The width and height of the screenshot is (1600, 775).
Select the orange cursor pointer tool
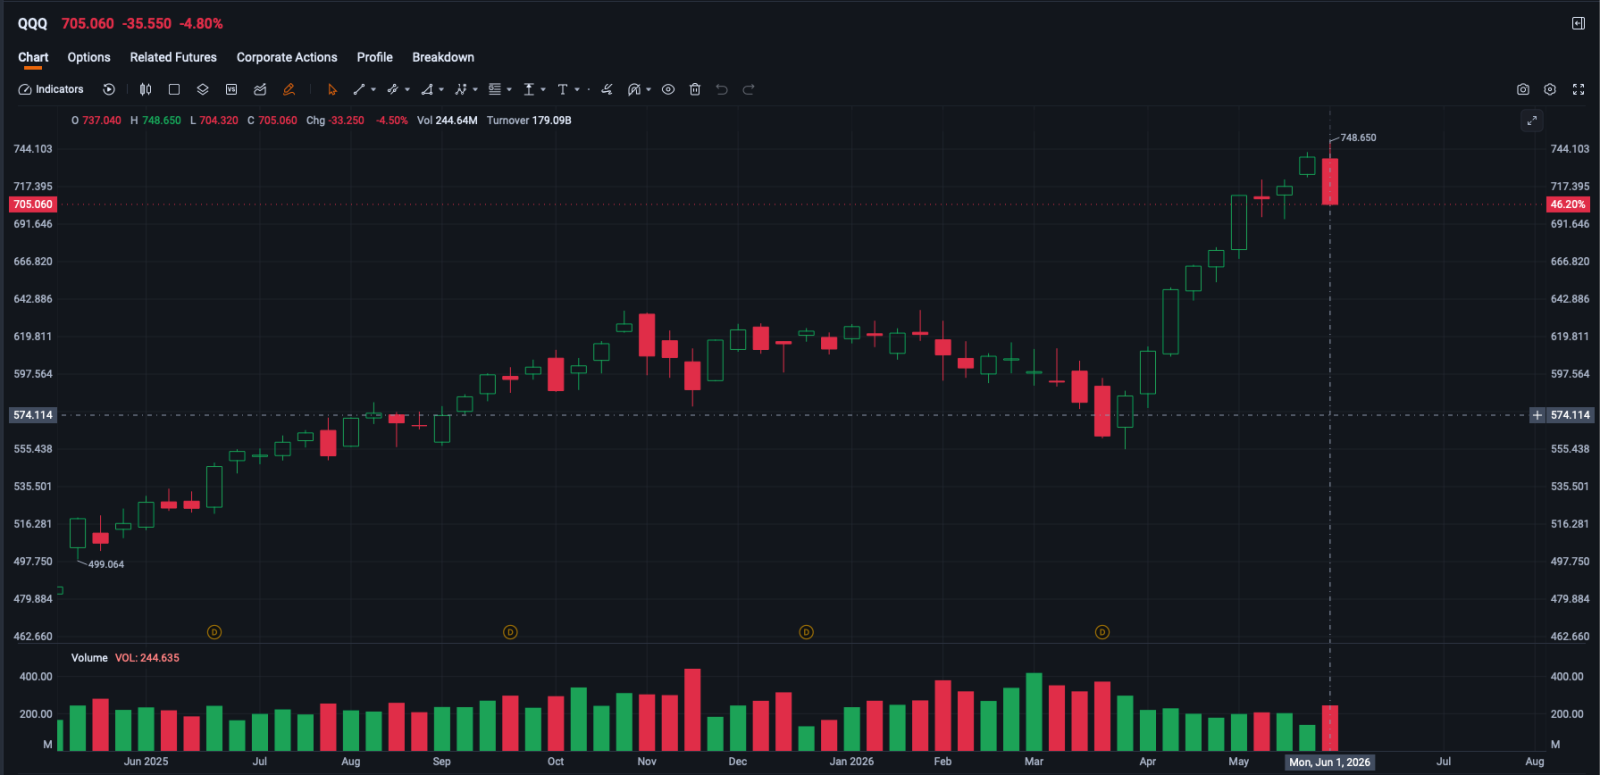pos(332,89)
